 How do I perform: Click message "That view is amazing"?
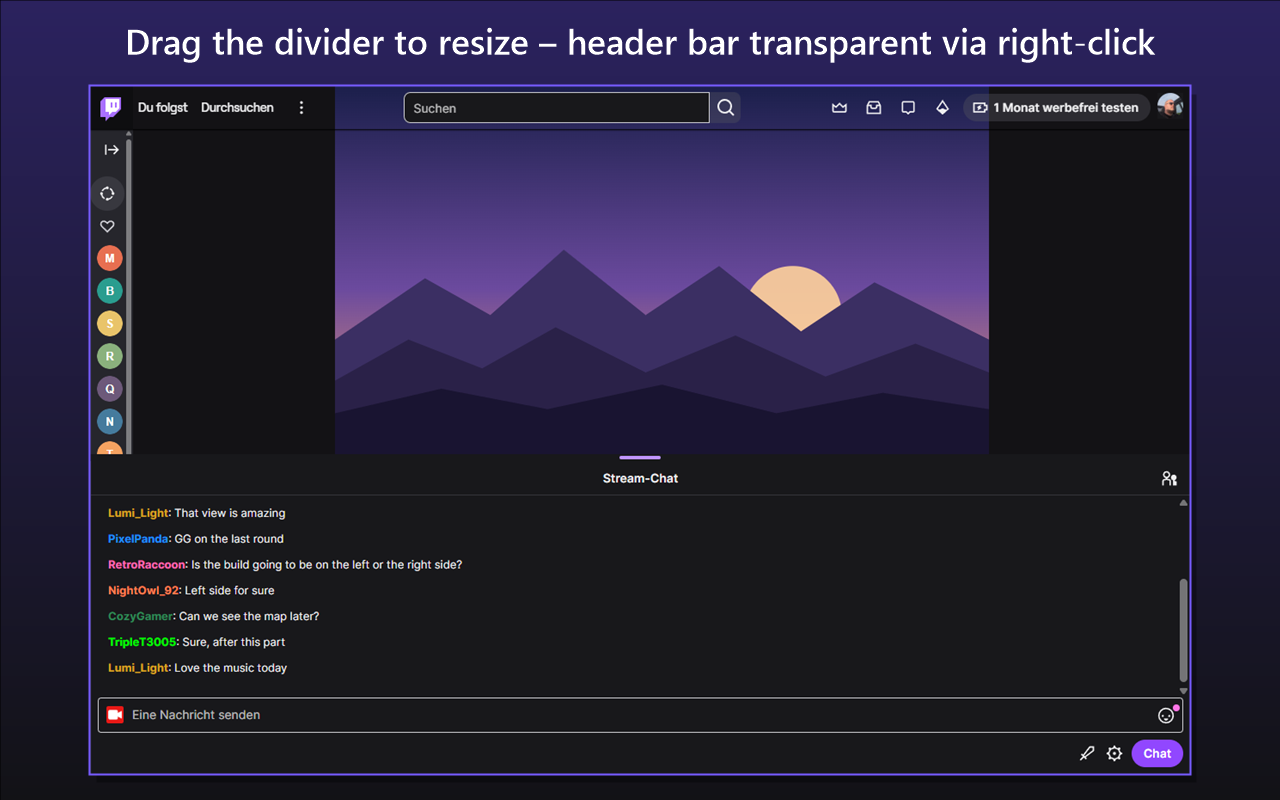pos(230,513)
